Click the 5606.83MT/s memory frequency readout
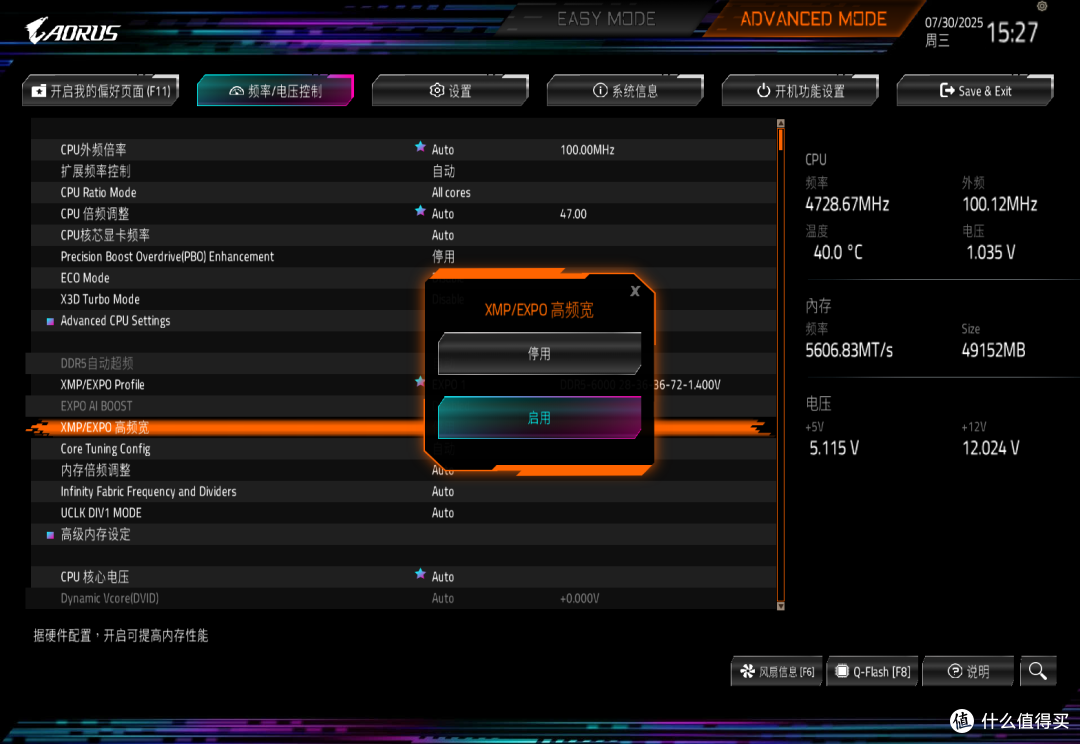1080x744 pixels. (849, 350)
